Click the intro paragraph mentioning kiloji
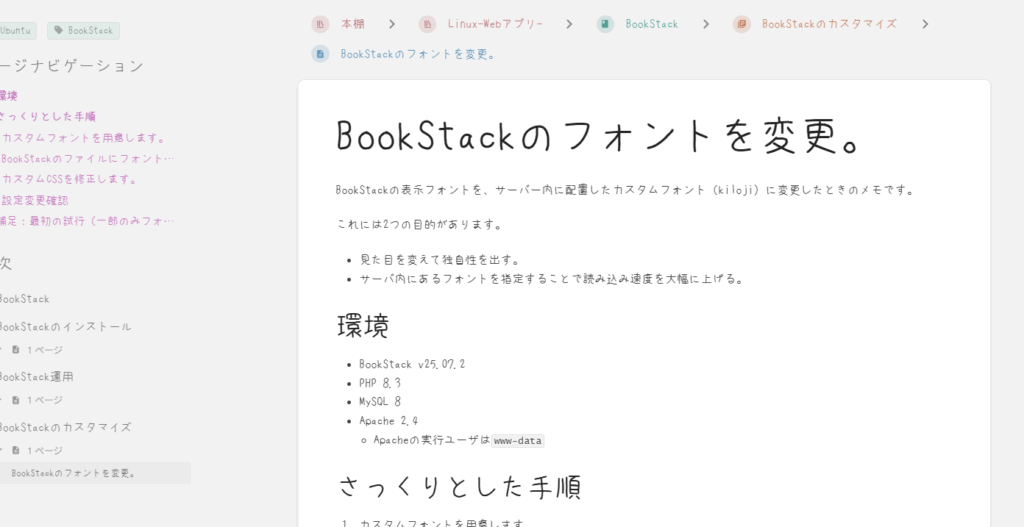This screenshot has height=527, width=1024. 626,190
